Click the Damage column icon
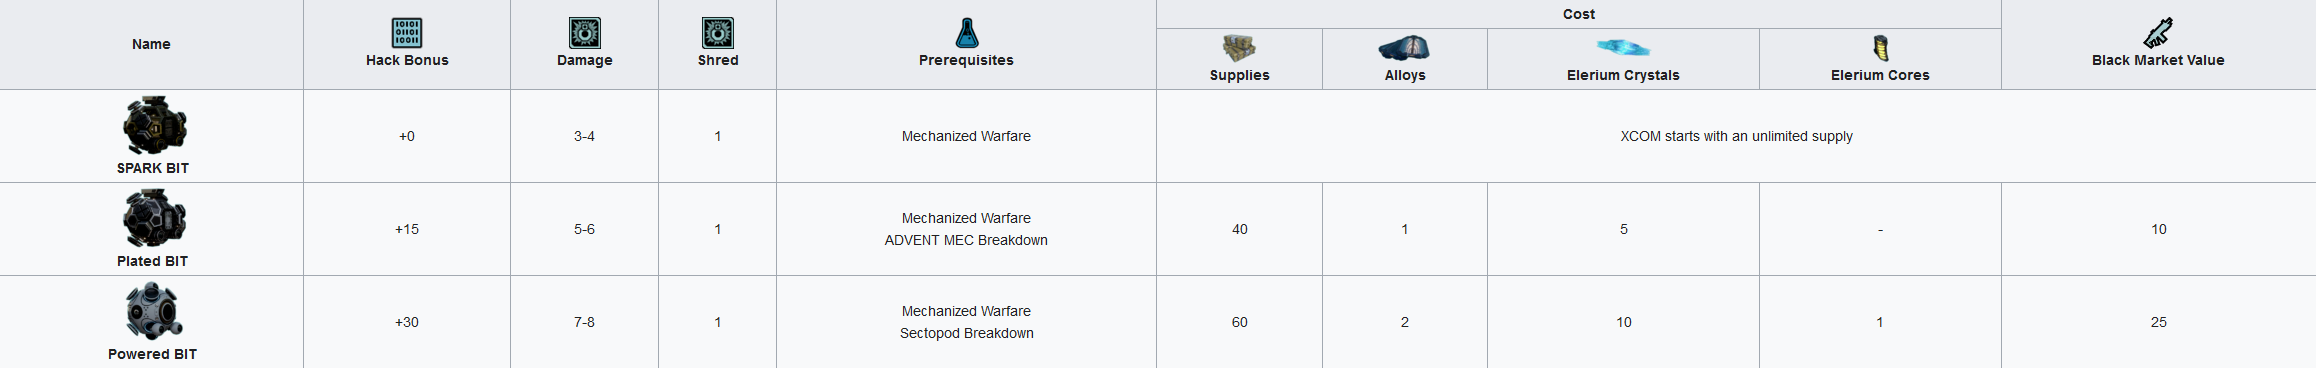This screenshot has width=2316, height=368. pyautogui.click(x=585, y=33)
